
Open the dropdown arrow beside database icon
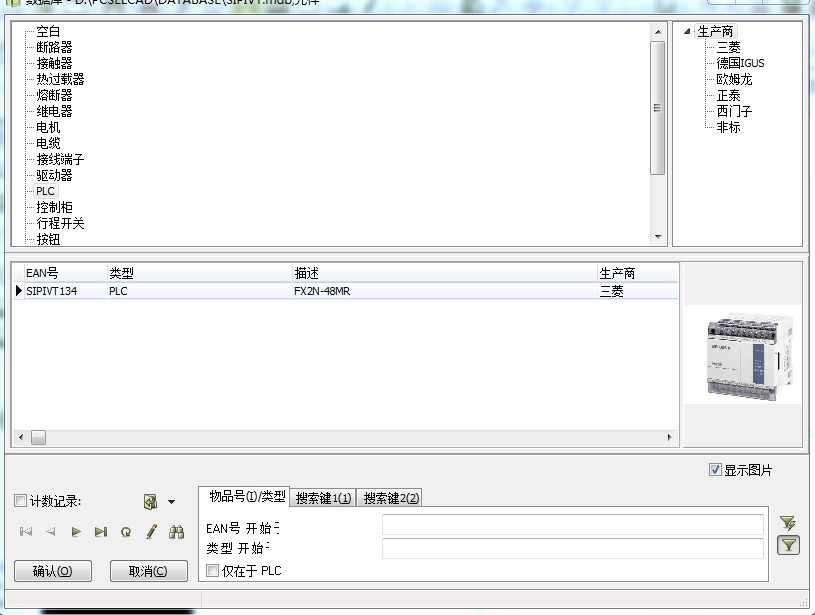[171, 502]
